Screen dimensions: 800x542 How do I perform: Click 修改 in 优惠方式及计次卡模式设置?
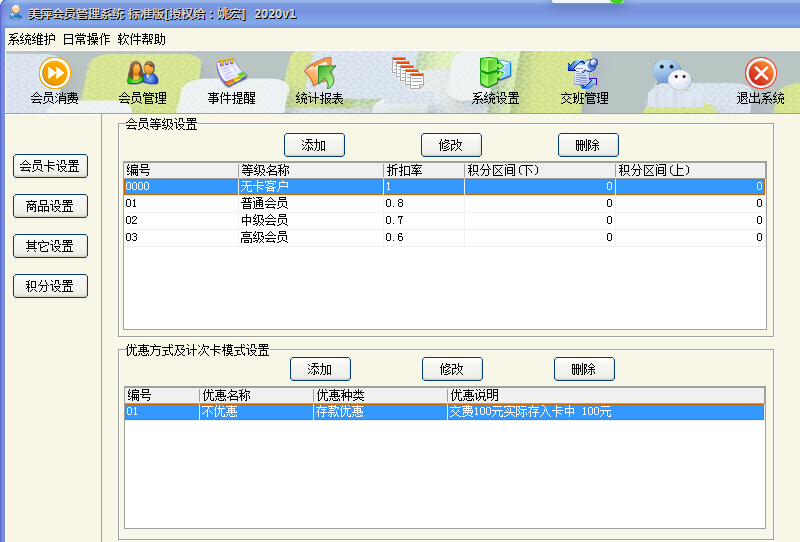[453, 369]
